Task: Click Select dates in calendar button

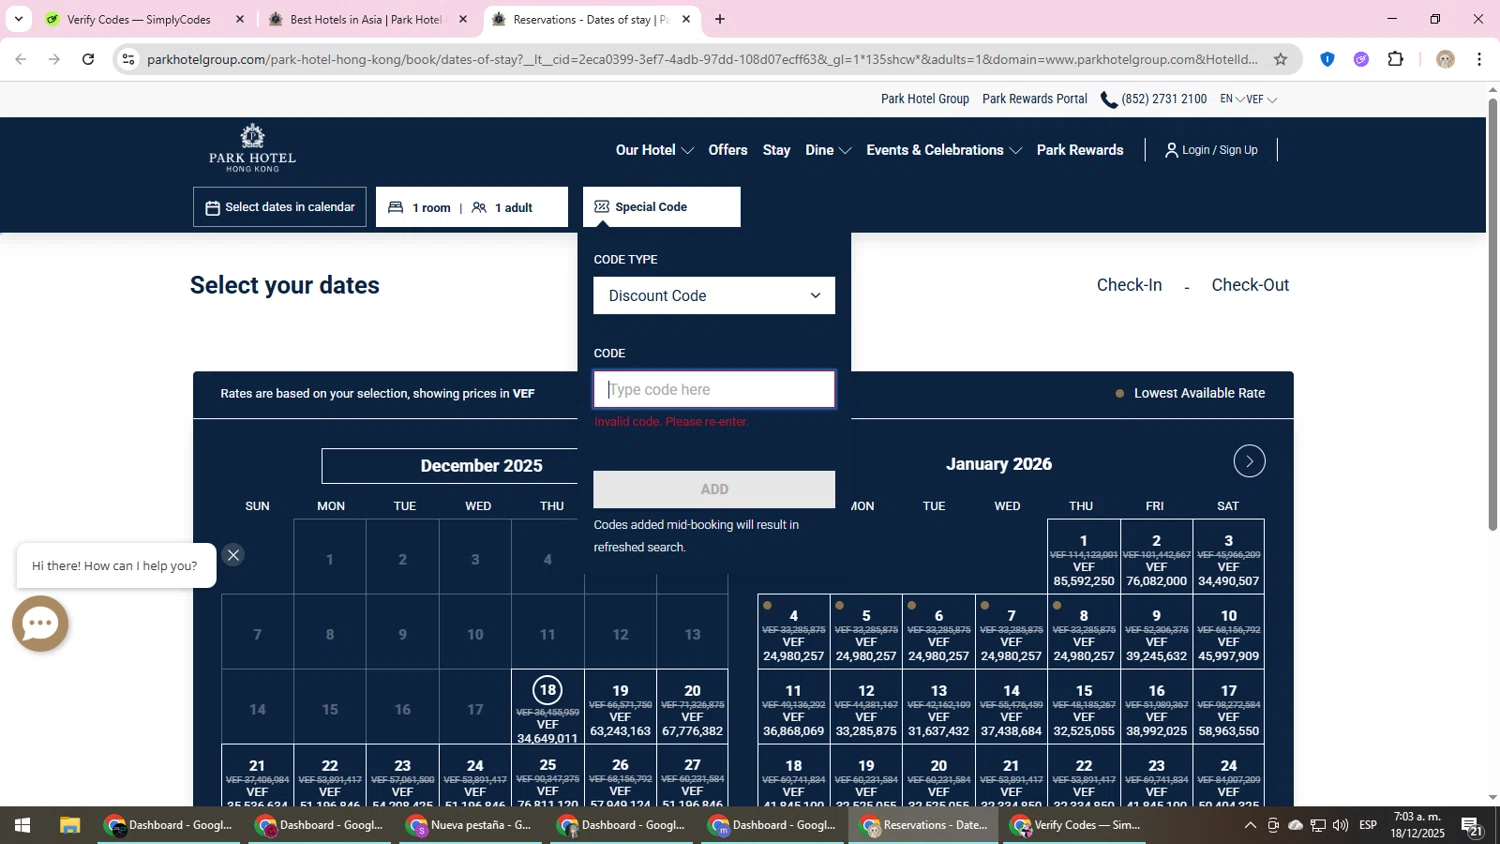Action: pyautogui.click(x=280, y=207)
